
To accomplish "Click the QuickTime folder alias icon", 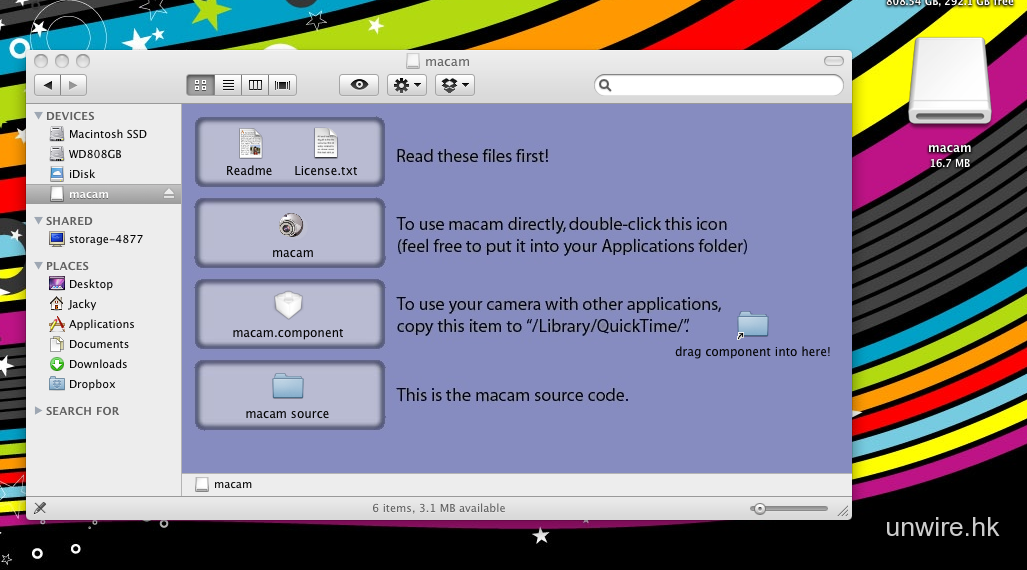I will tap(752, 325).
